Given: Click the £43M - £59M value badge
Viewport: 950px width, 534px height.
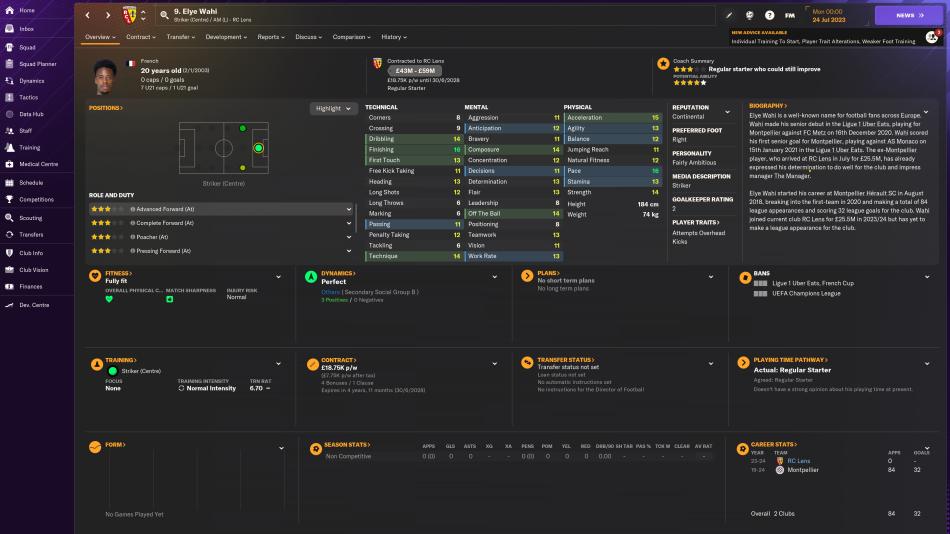Looking at the screenshot, I should pyautogui.click(x=415, y=71).
